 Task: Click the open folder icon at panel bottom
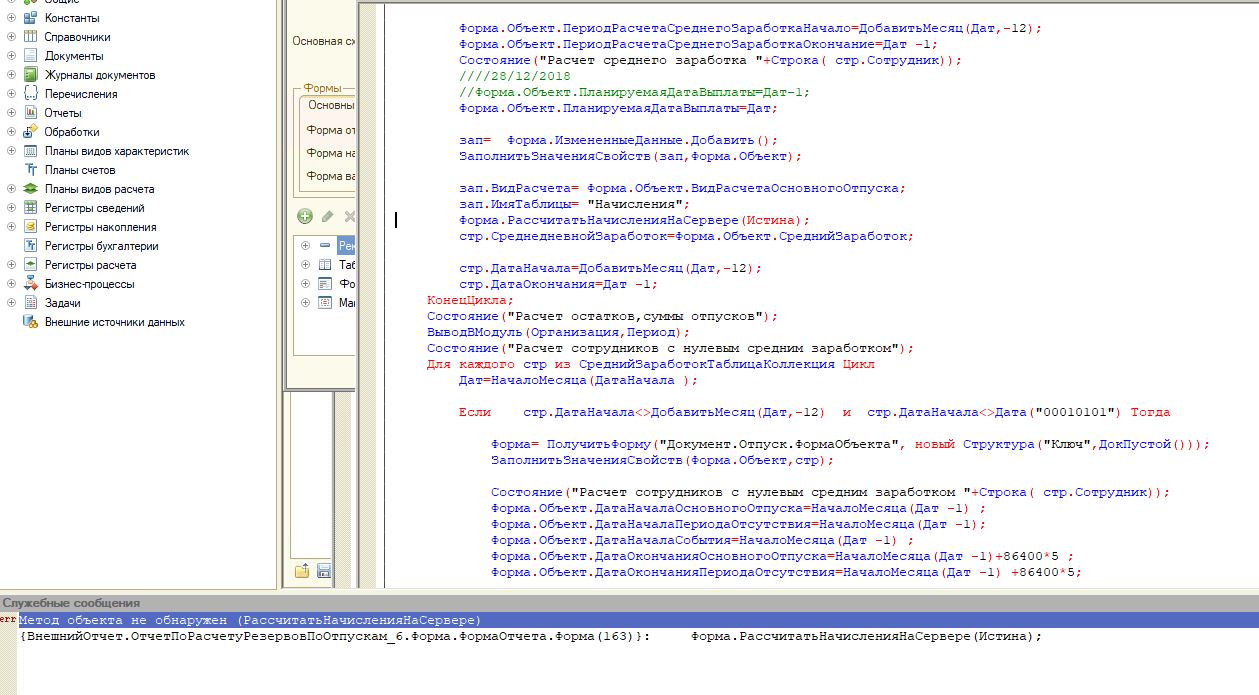302,571
